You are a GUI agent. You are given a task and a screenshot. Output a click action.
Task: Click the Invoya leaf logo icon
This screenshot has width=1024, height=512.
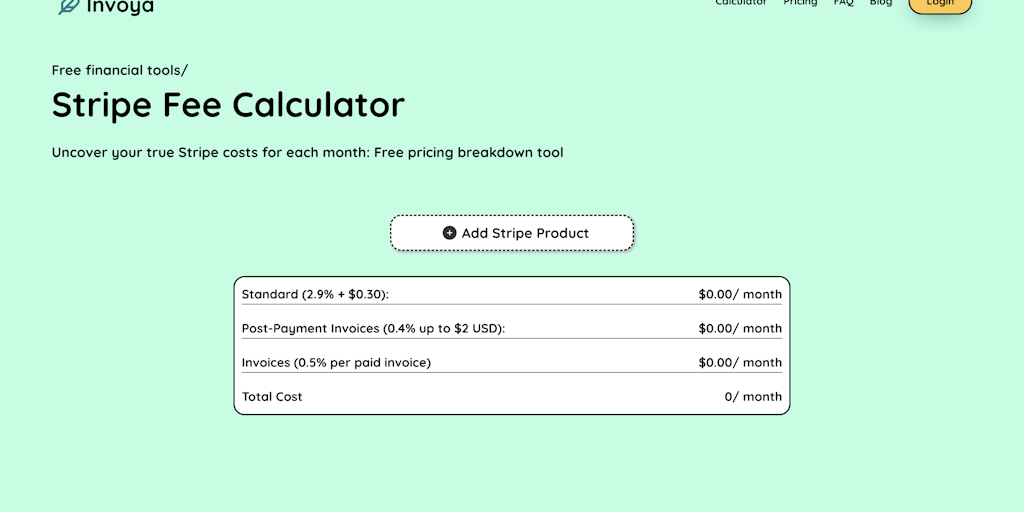68,6
